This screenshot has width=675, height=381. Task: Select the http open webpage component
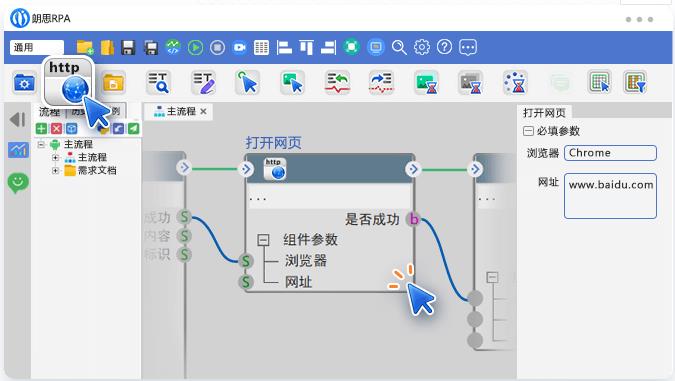[x=68, y=81]
